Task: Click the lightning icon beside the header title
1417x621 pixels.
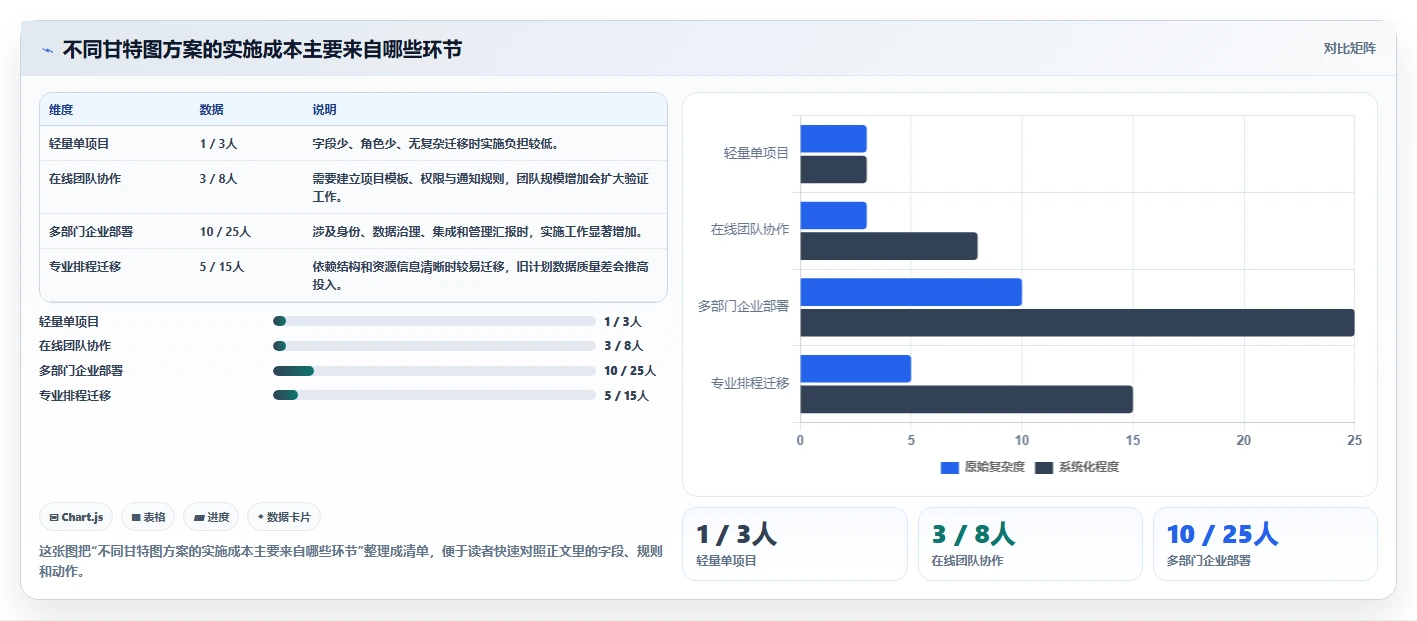Action: [47, 50]
